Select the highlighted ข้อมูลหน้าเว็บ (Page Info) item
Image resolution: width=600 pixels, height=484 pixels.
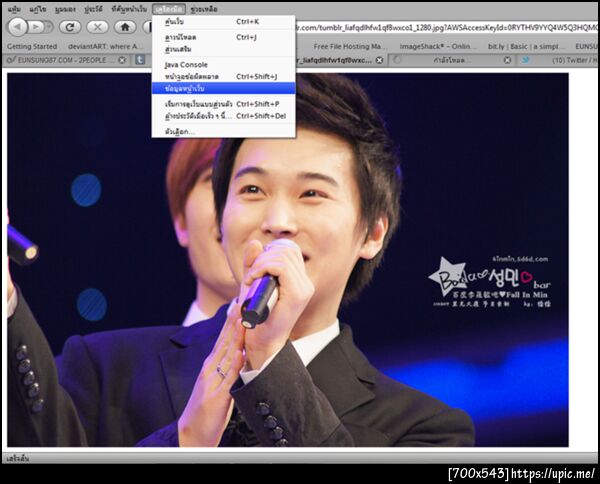point(224,88)
